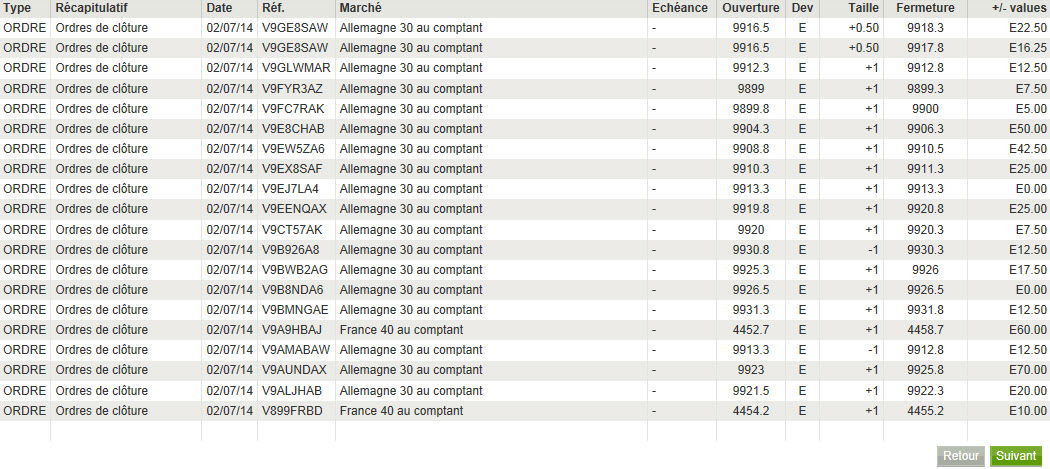Click the Fermeture column header
The width and height of the screenshot is (1050, 469).
tap(925, 8)
